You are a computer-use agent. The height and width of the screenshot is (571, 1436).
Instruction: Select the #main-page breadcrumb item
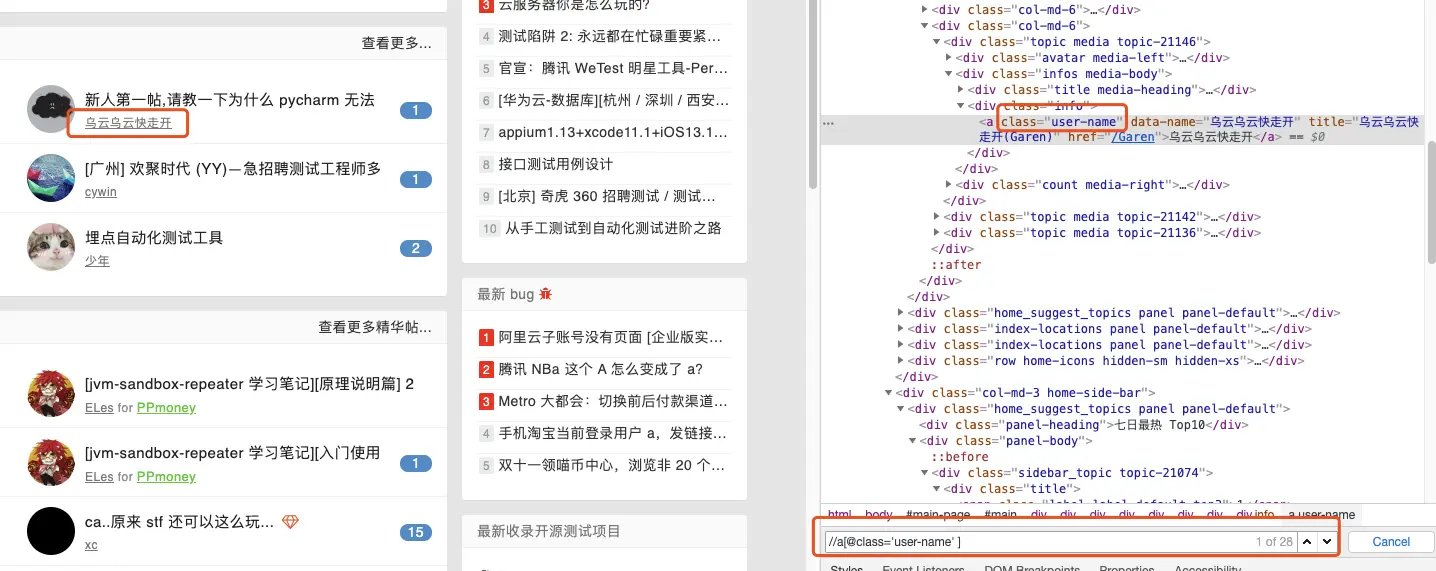point(938,514)
